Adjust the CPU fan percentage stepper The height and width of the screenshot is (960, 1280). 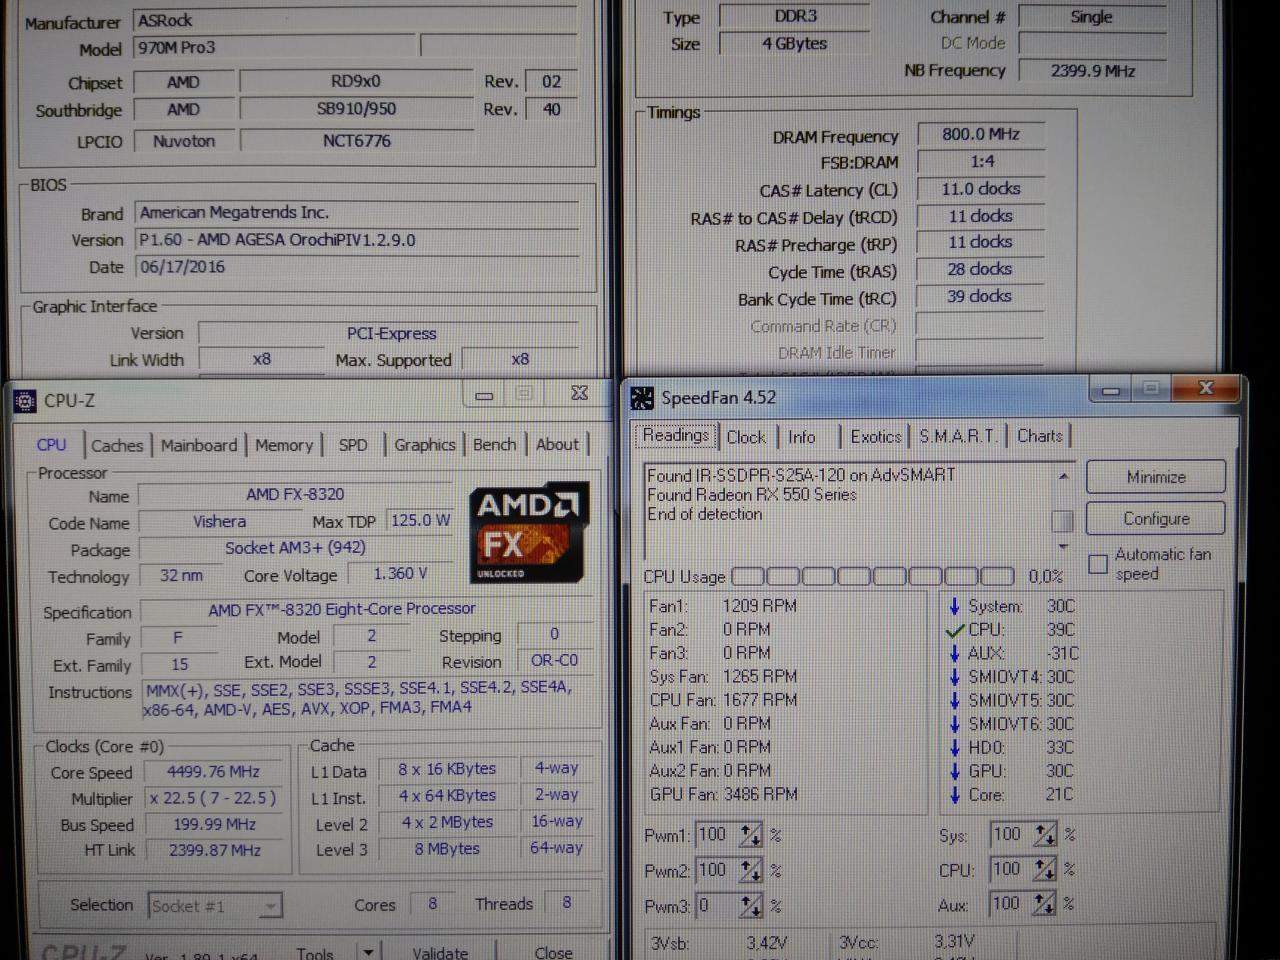point(1044,870)
